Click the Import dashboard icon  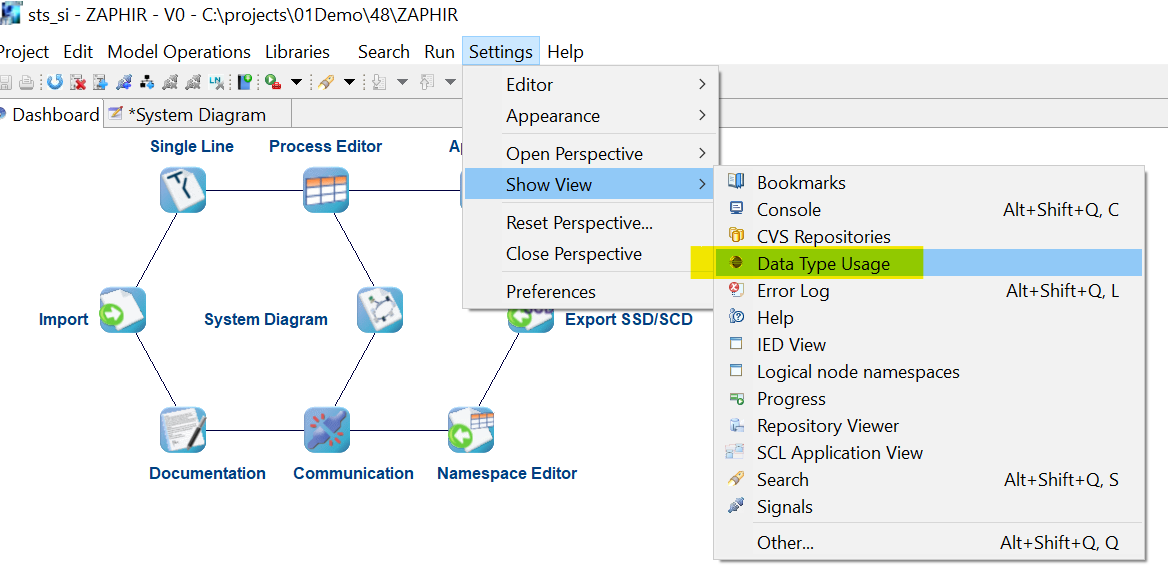click(123, 310)
